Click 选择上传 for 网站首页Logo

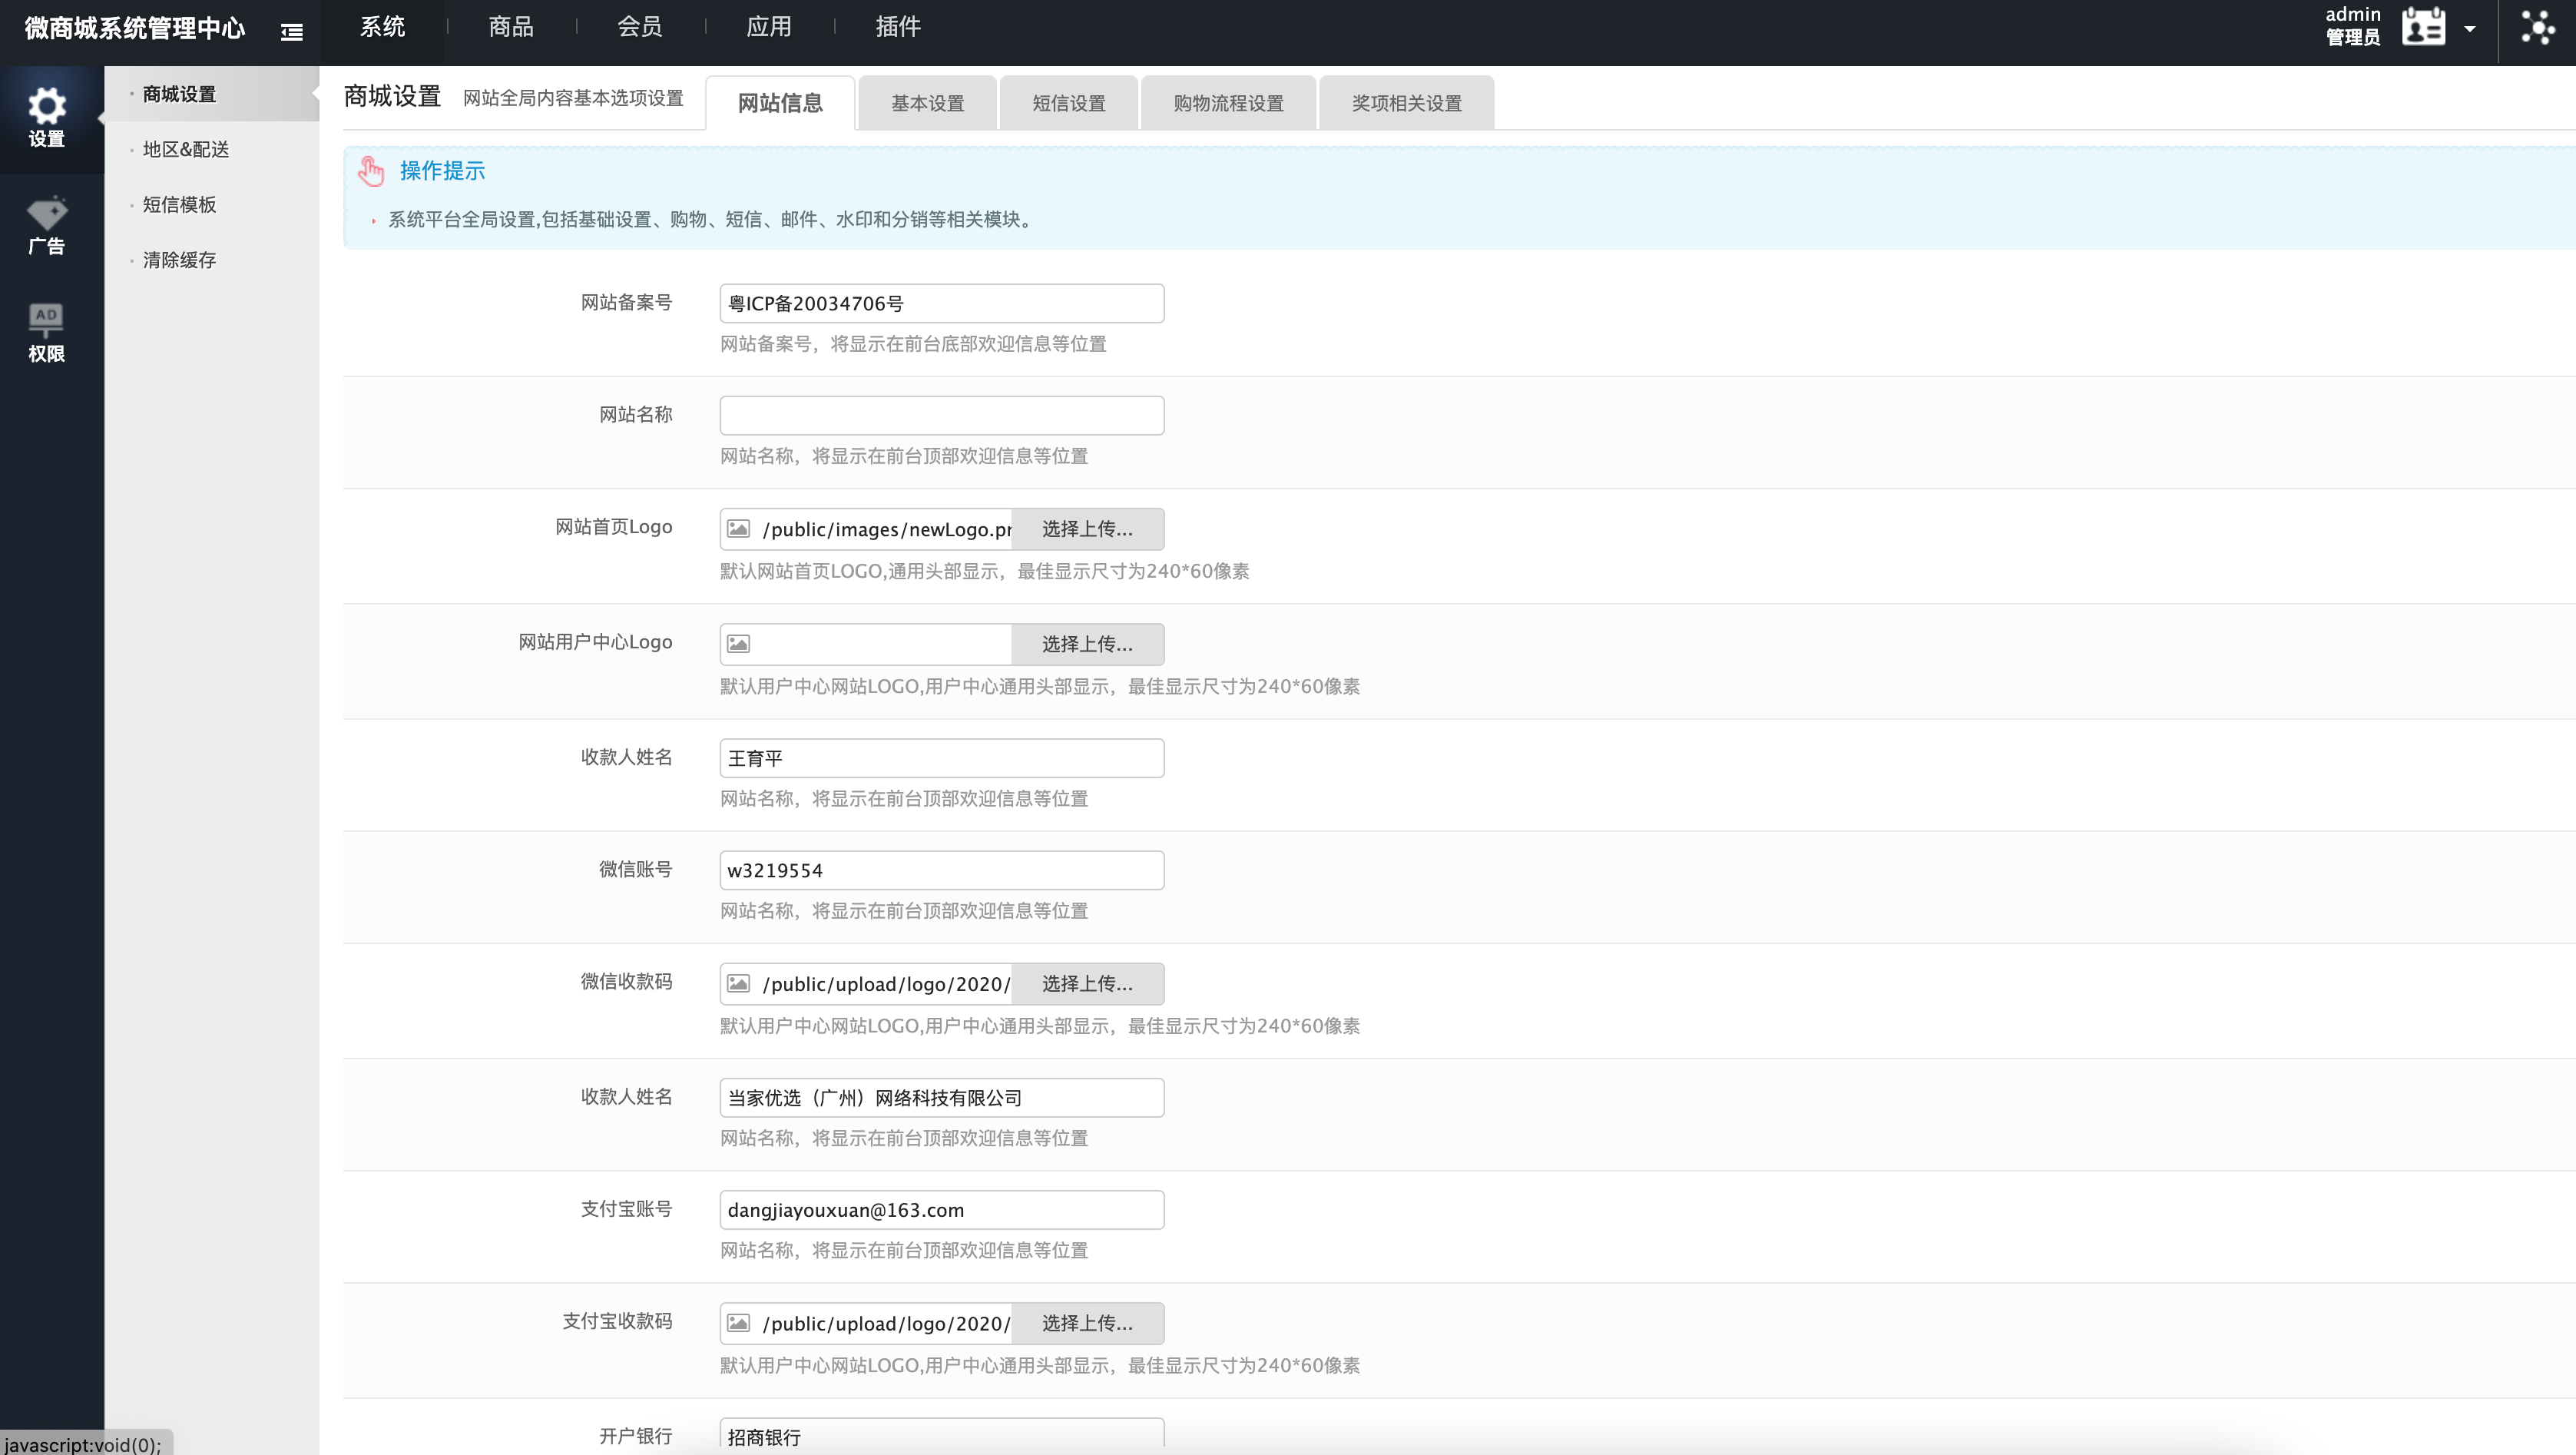[1087, 529]
